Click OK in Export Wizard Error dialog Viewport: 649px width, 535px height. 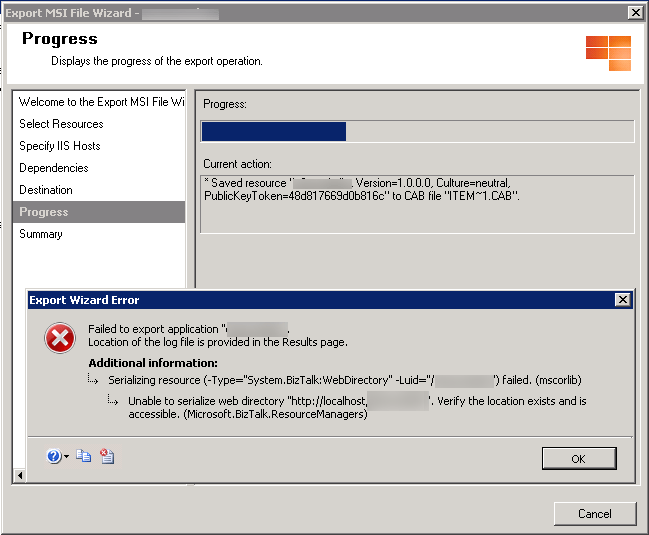(x=579, y=458)
